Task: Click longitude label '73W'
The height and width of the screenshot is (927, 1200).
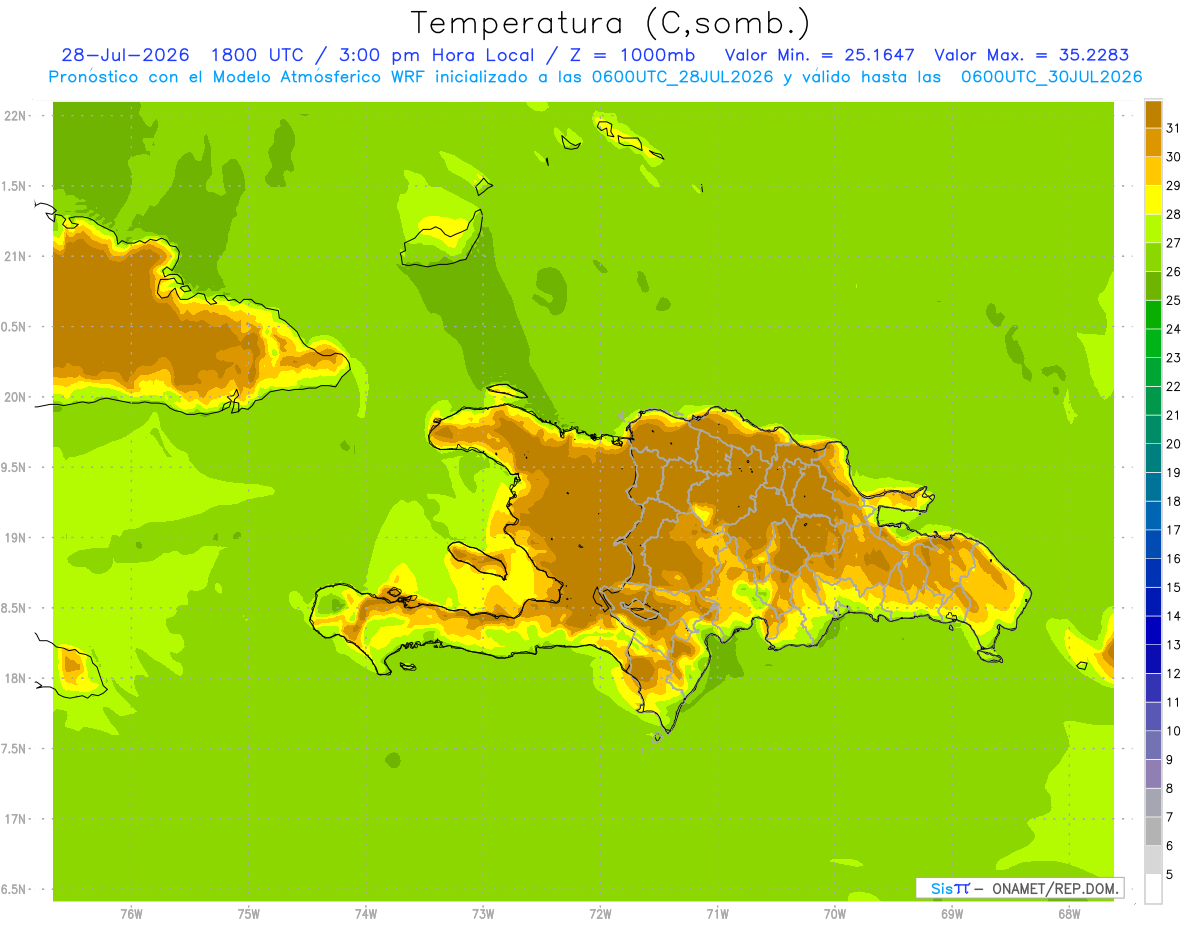Action: [482, 914]
